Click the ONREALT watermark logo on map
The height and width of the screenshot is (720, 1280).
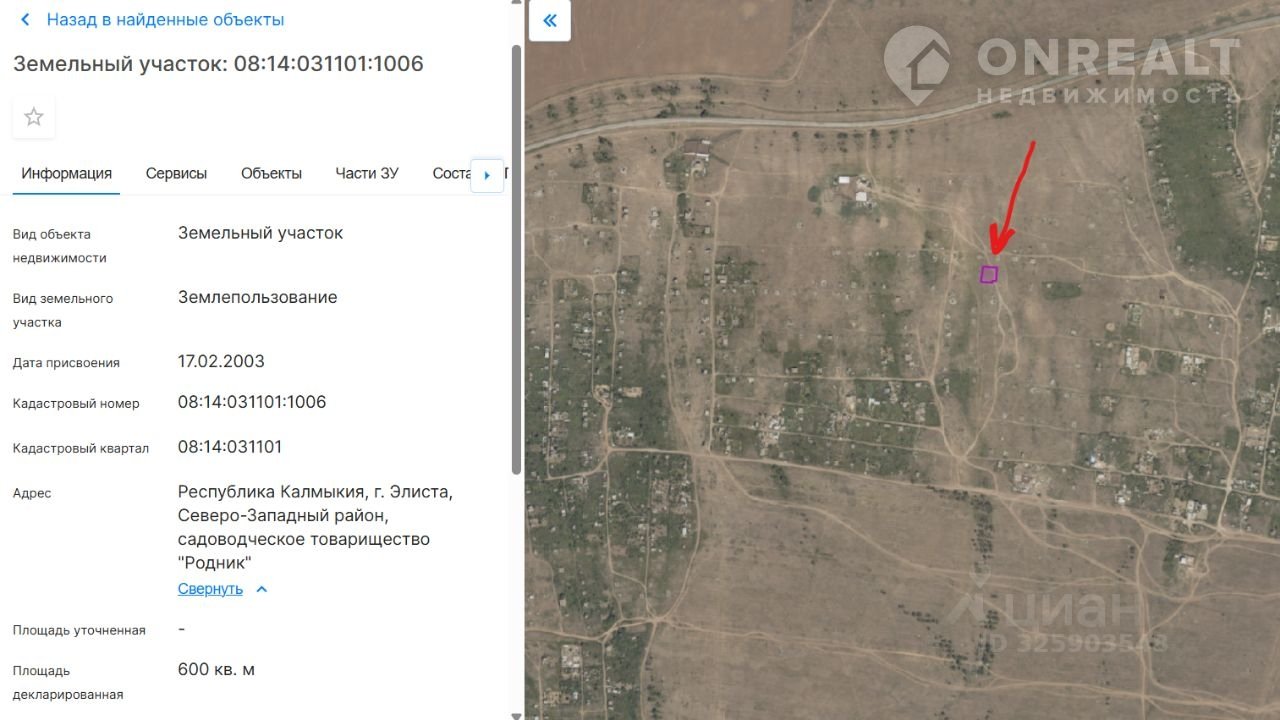(1062, 64)
